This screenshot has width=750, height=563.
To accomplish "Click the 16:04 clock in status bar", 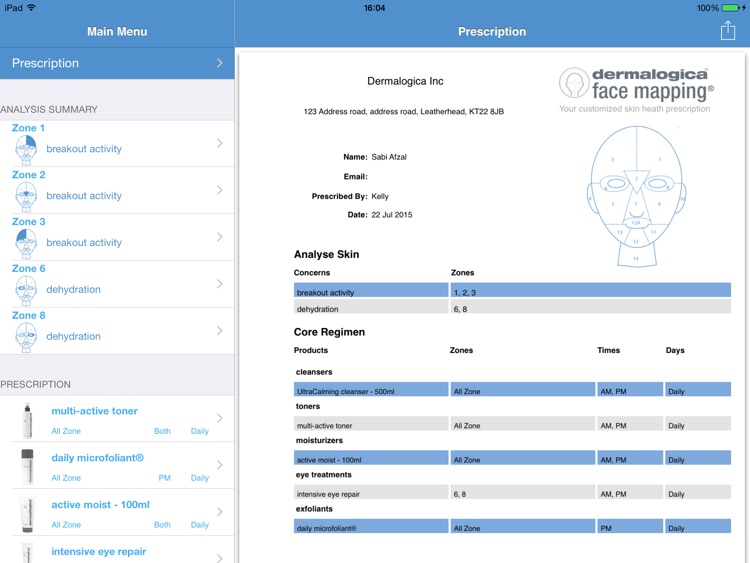I will (x=374, y=8).
